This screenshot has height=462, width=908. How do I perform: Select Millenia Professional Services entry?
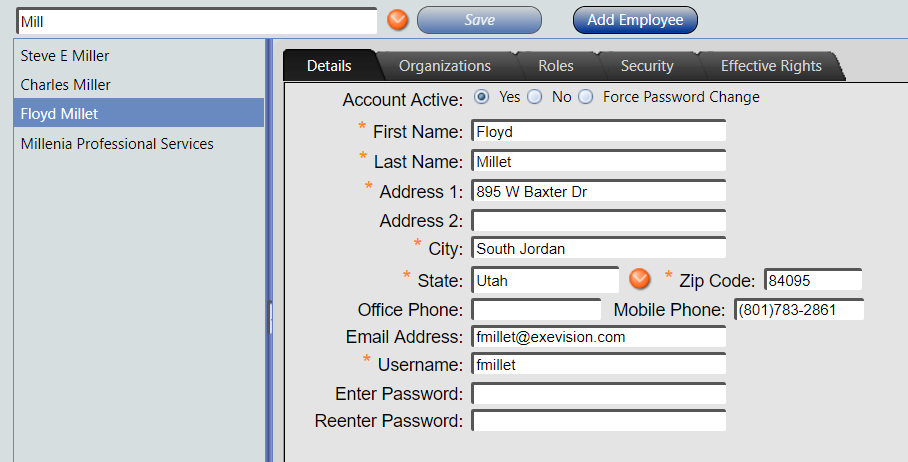(x=117, y=143)
